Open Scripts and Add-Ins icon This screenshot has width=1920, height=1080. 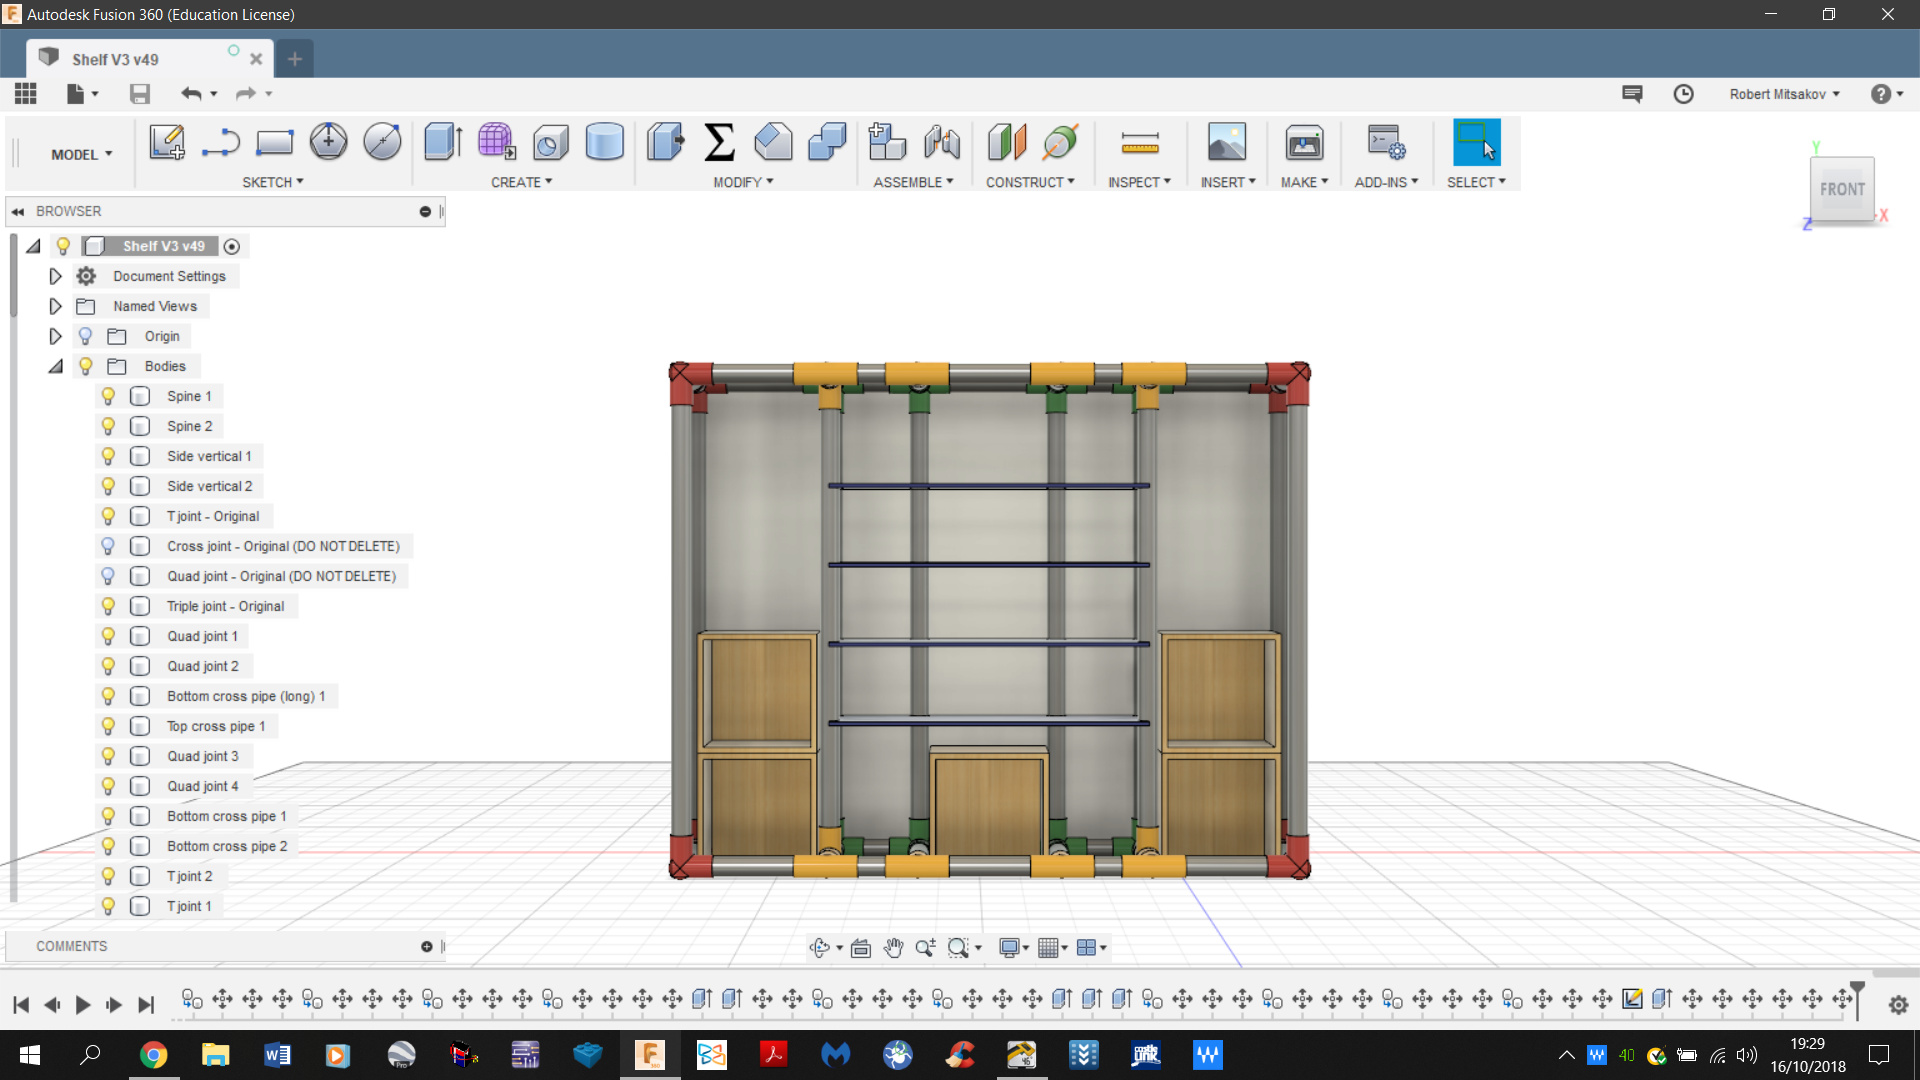(1386, 142)
